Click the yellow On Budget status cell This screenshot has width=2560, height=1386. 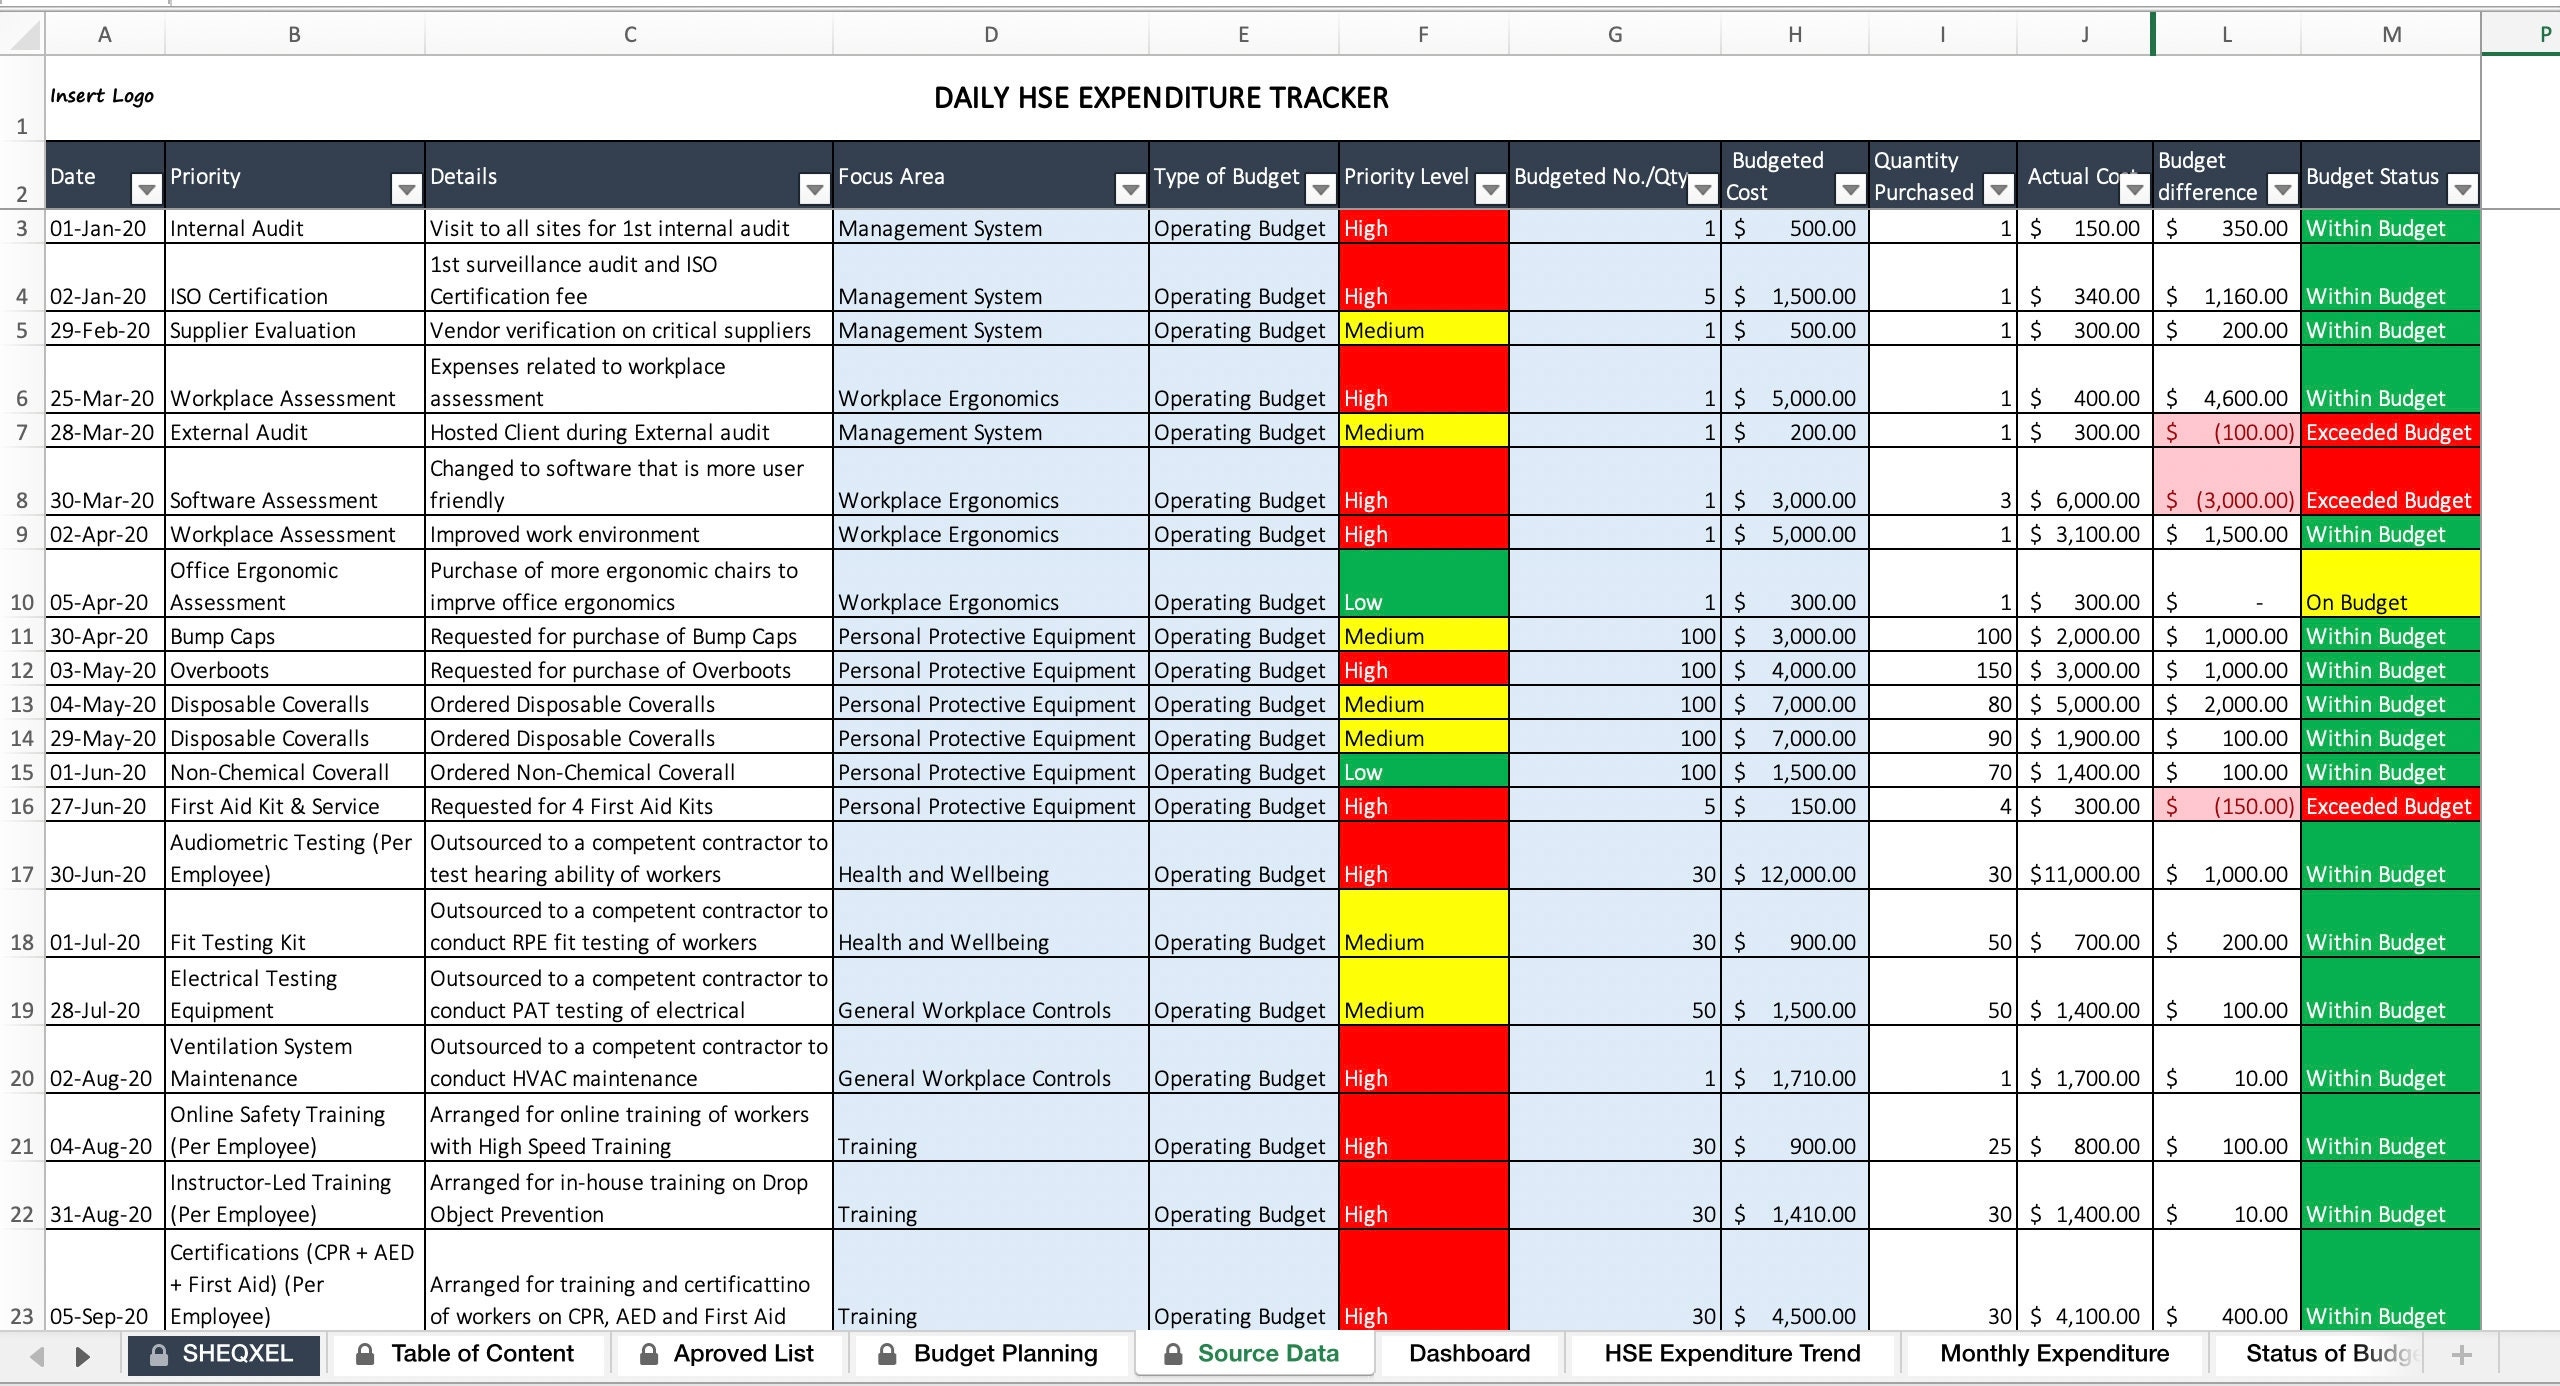2390,584
